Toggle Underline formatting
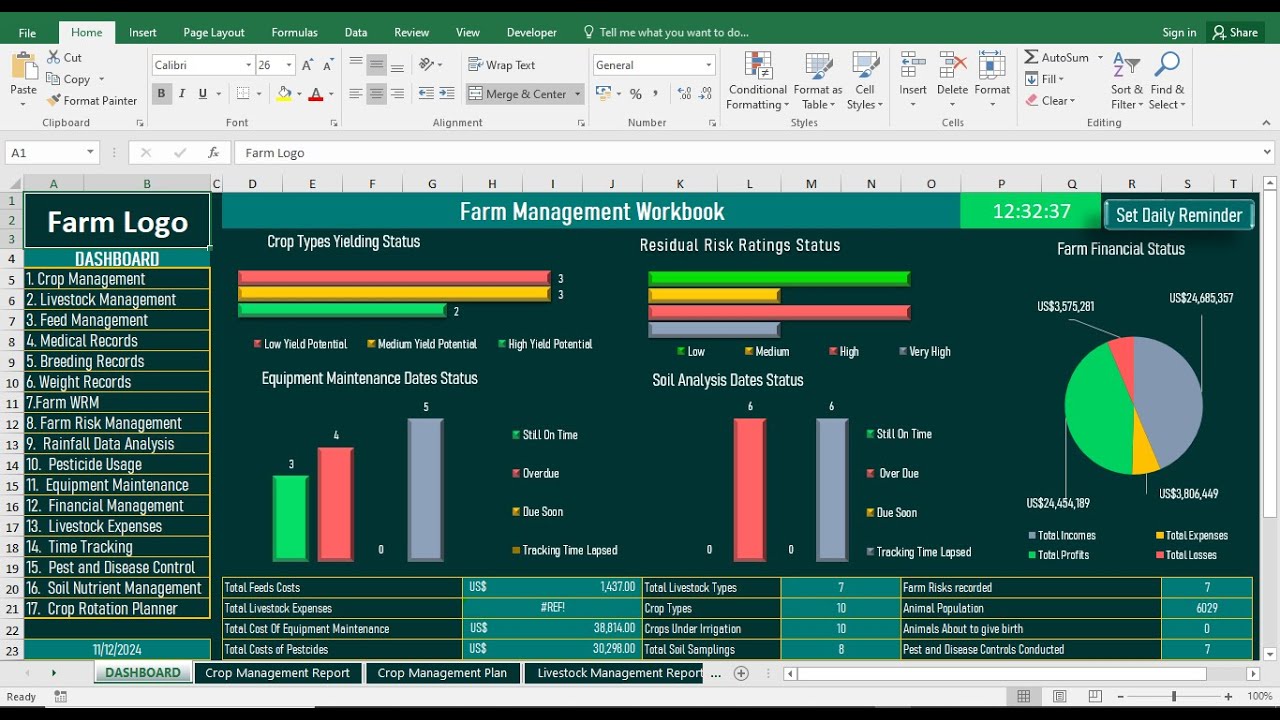 (x=203, y=94)
